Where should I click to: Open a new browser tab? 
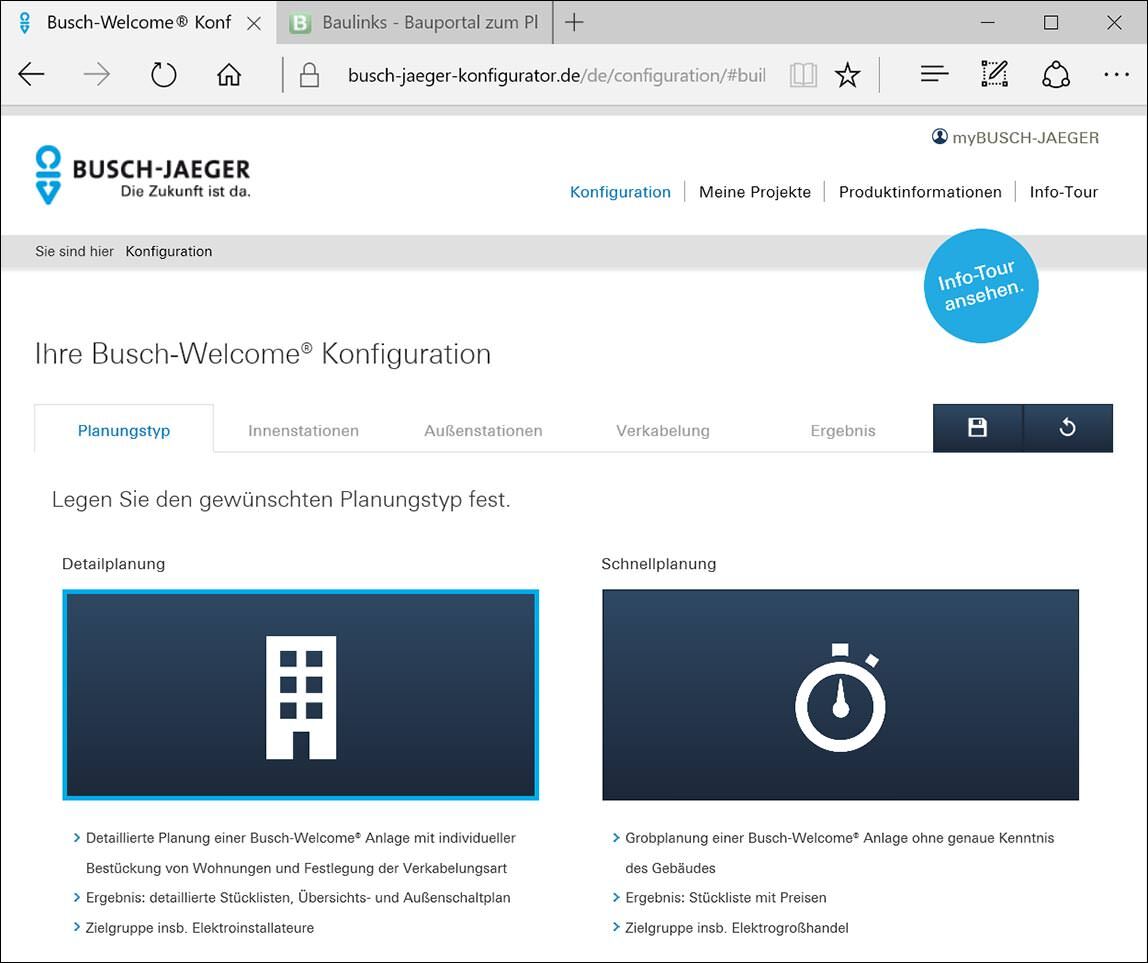(575, 23)
